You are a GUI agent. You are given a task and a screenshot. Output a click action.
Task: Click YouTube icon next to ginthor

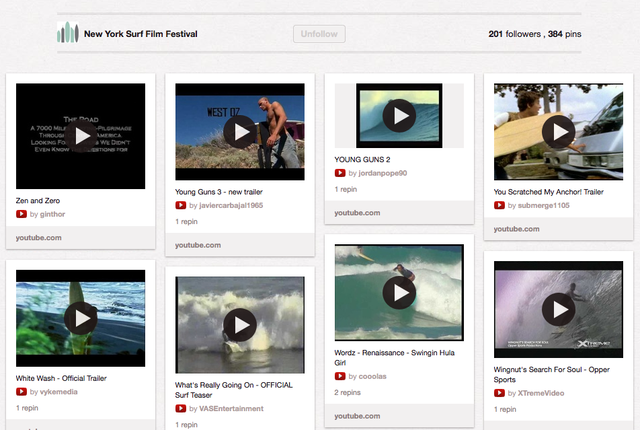point(21,214)
